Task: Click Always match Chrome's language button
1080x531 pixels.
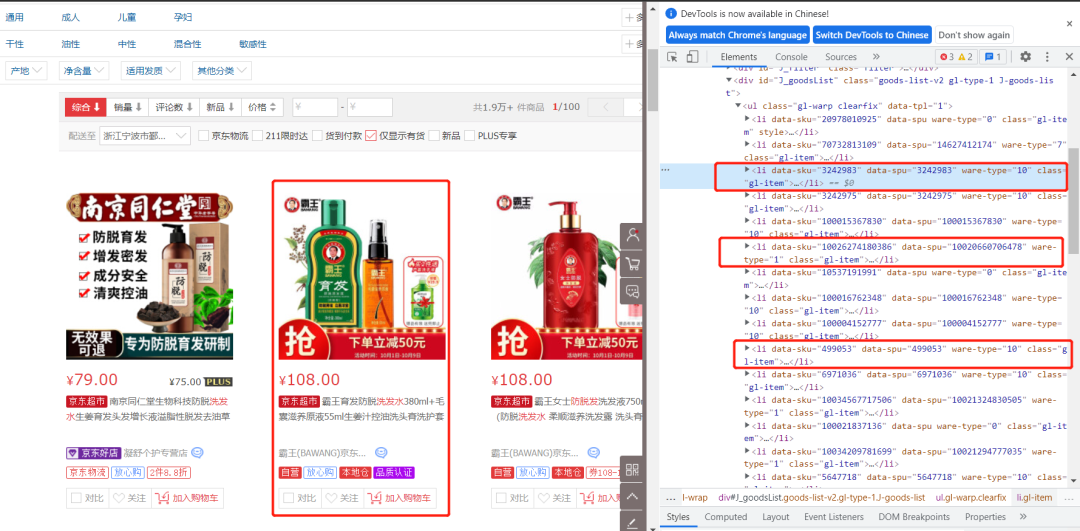Action: [x=738, y=34]
